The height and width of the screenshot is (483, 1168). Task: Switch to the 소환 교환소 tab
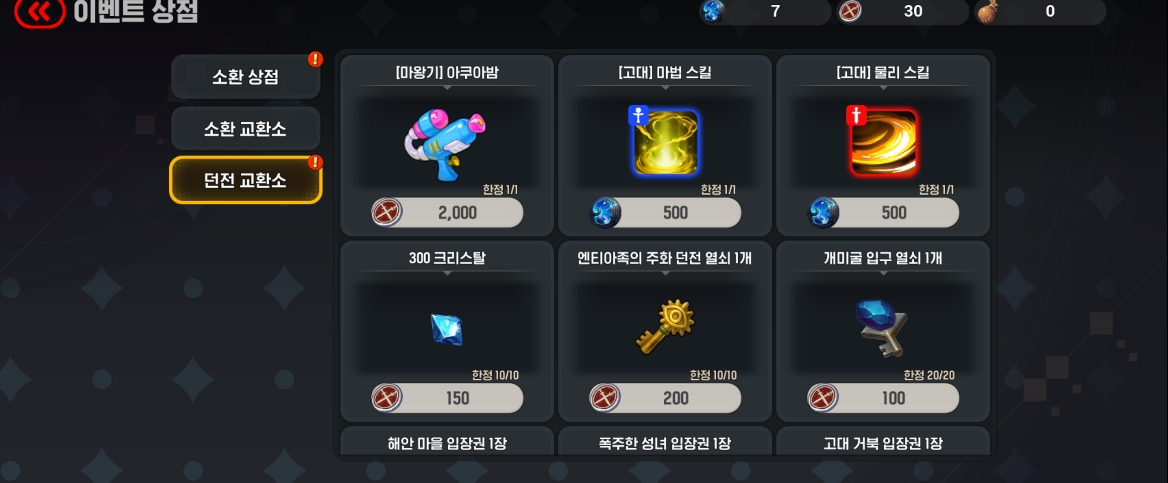(x=246, y=128)
